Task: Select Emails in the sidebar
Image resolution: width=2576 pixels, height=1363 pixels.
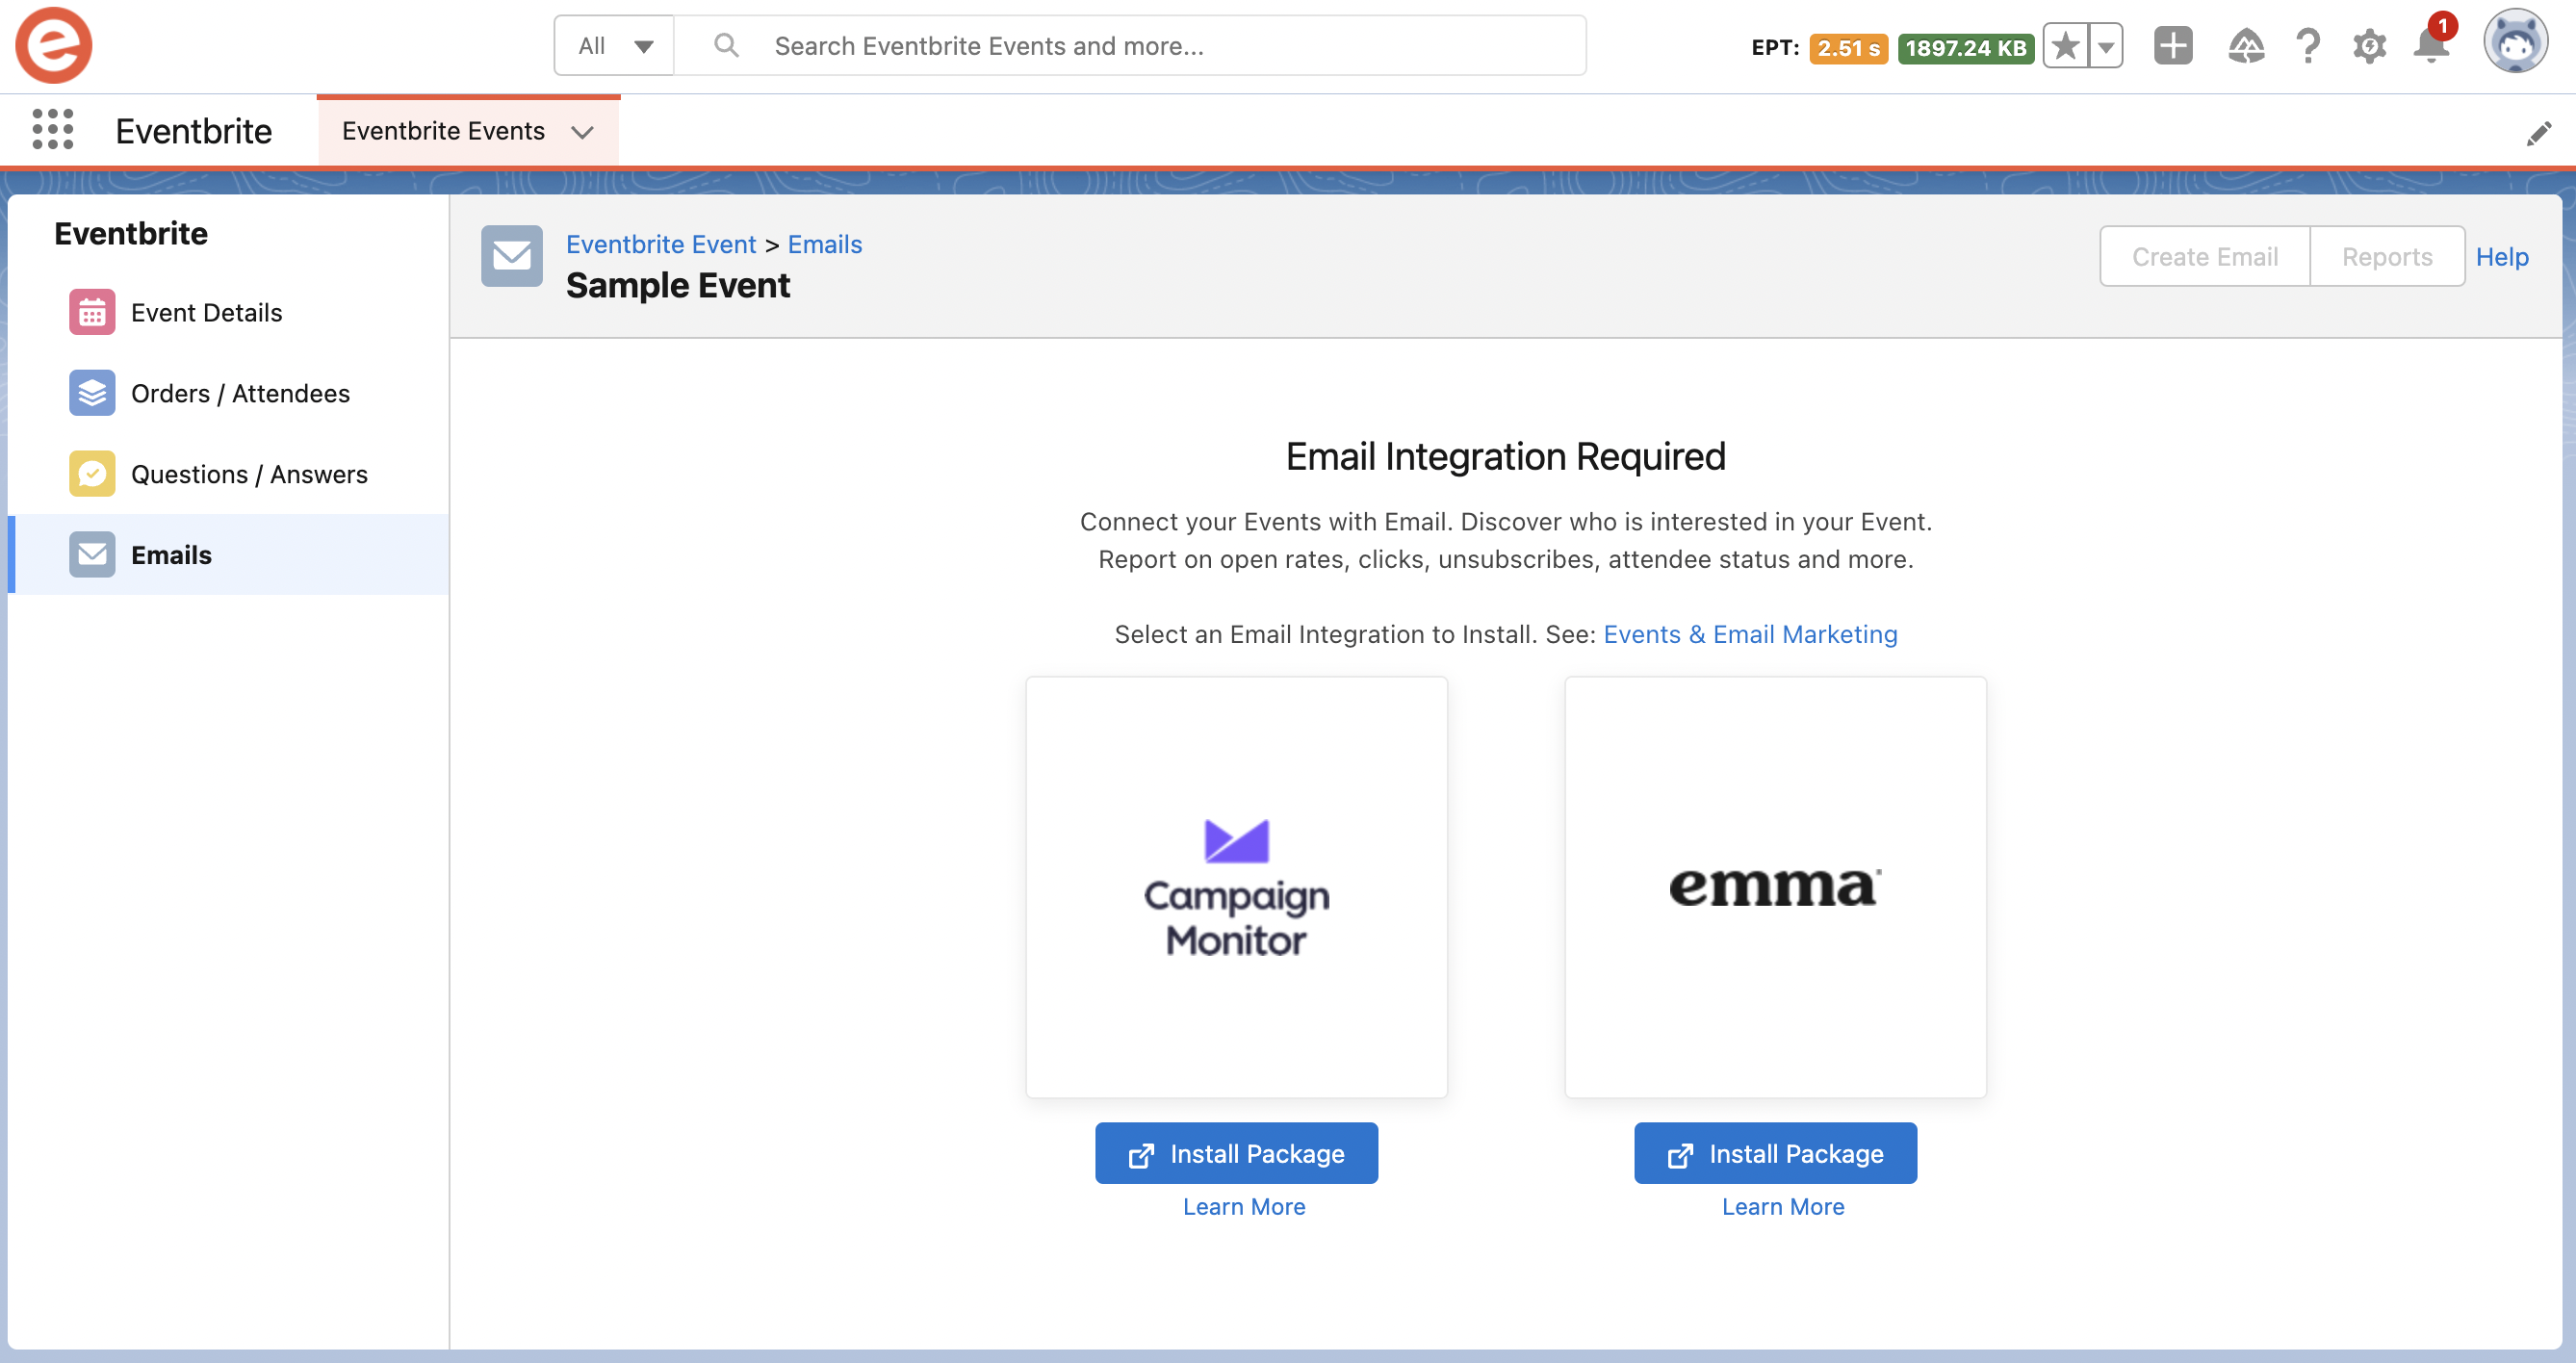Action: tap(229, 555)
